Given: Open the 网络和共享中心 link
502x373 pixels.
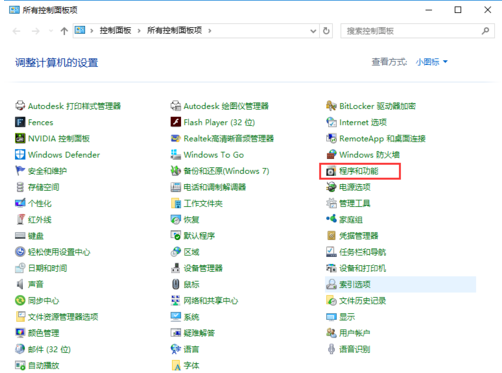Looking at the screenshot, I should click(x=211, y=301).
